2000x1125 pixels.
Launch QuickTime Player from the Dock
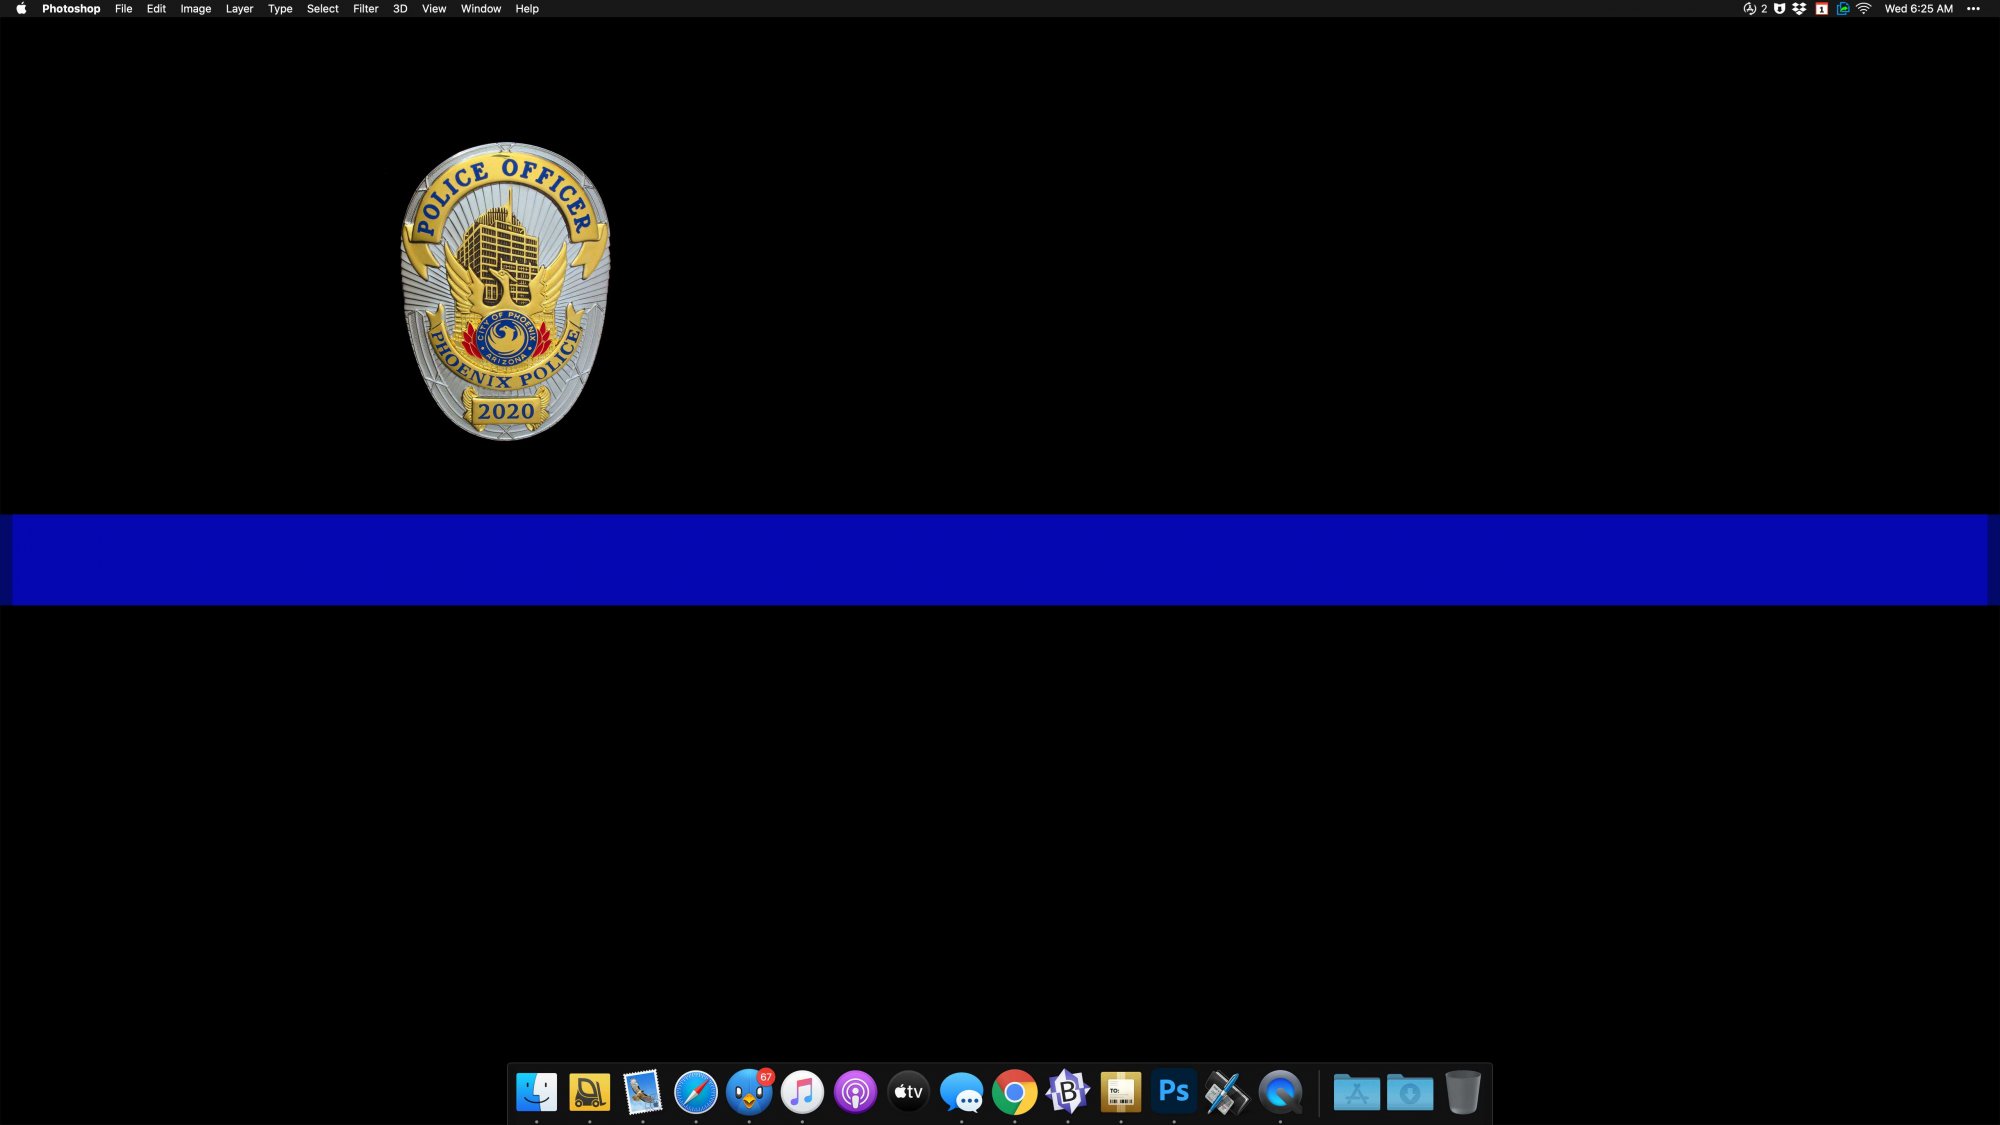pos(1281,1092)
